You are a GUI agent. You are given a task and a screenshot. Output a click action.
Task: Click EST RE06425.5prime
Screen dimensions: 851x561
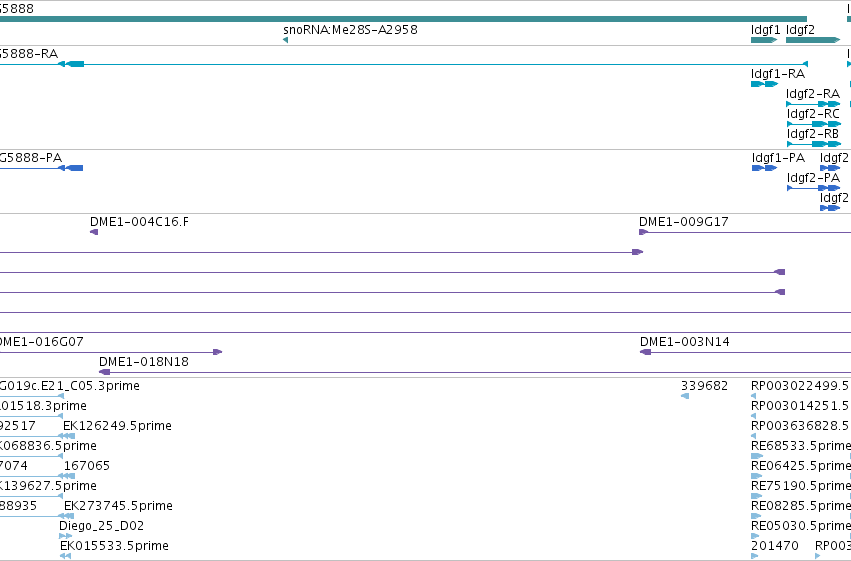click(x=801, y=466)
